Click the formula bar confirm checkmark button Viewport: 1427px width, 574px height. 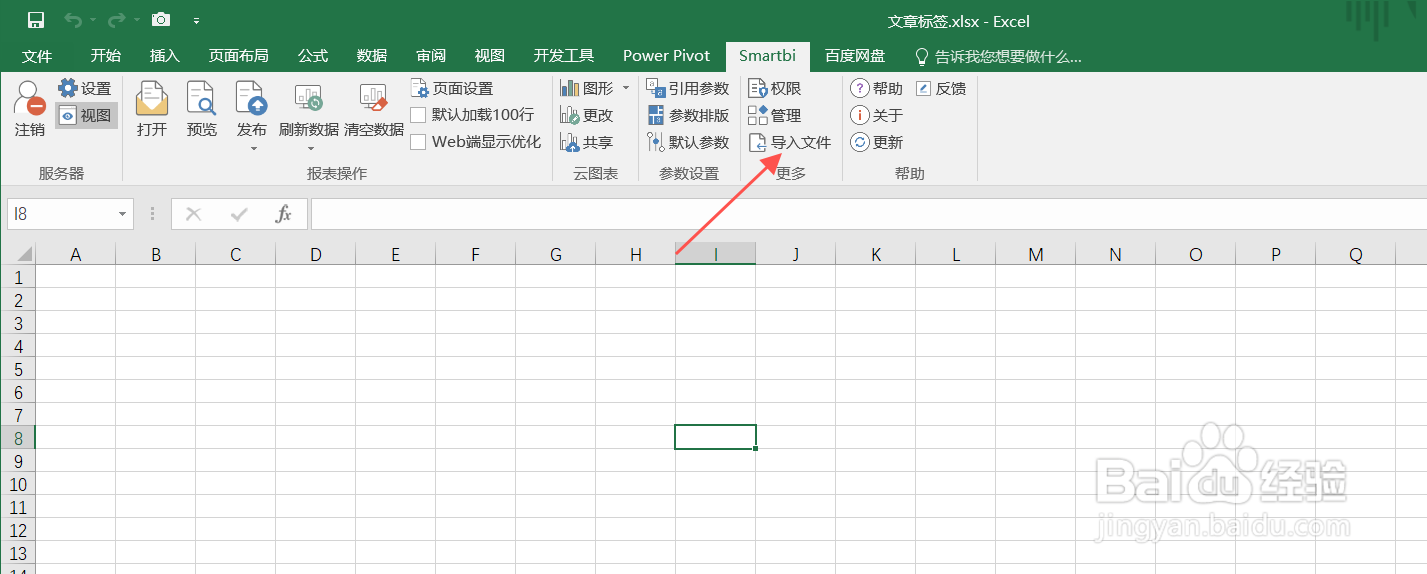[239, 214]
